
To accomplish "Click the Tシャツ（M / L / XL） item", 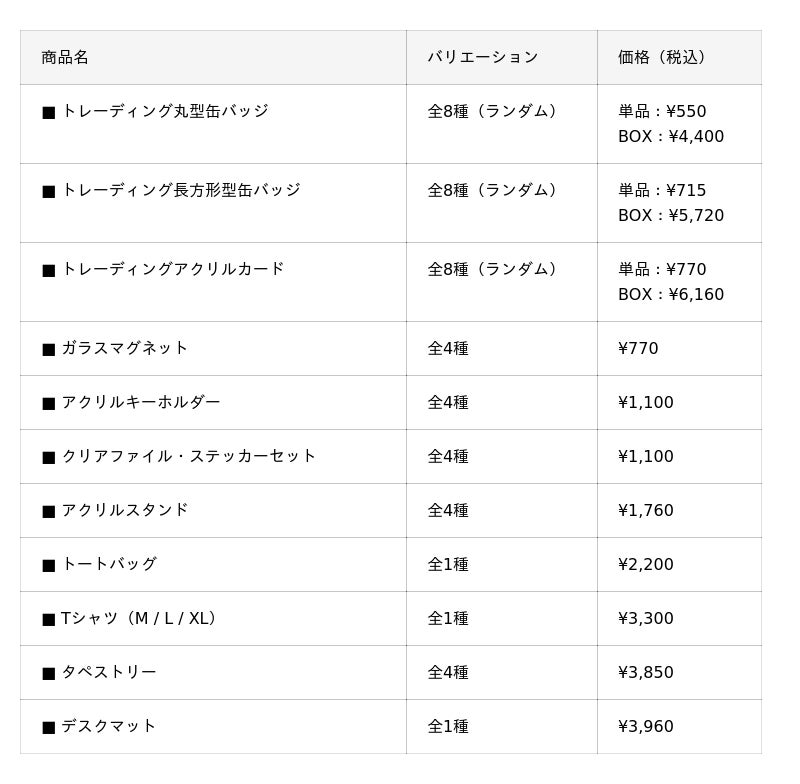I will 140,618.
